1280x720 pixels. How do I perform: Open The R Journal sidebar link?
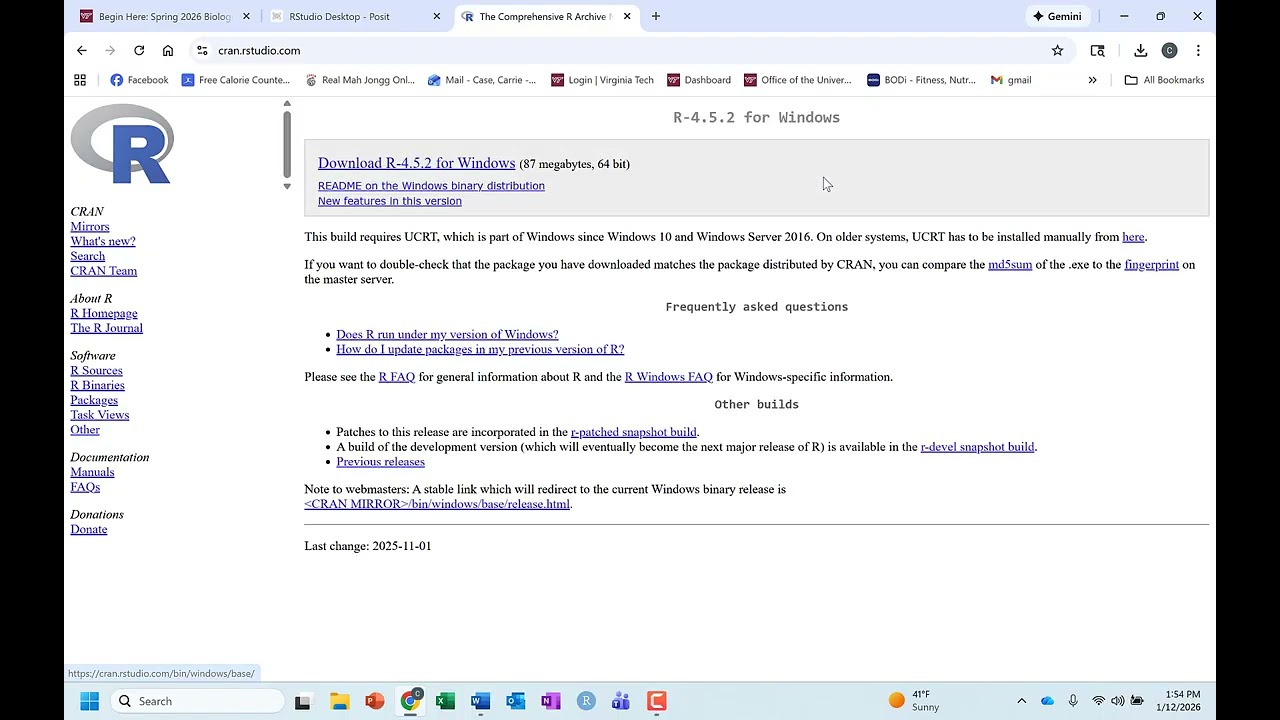coord(106,328)
